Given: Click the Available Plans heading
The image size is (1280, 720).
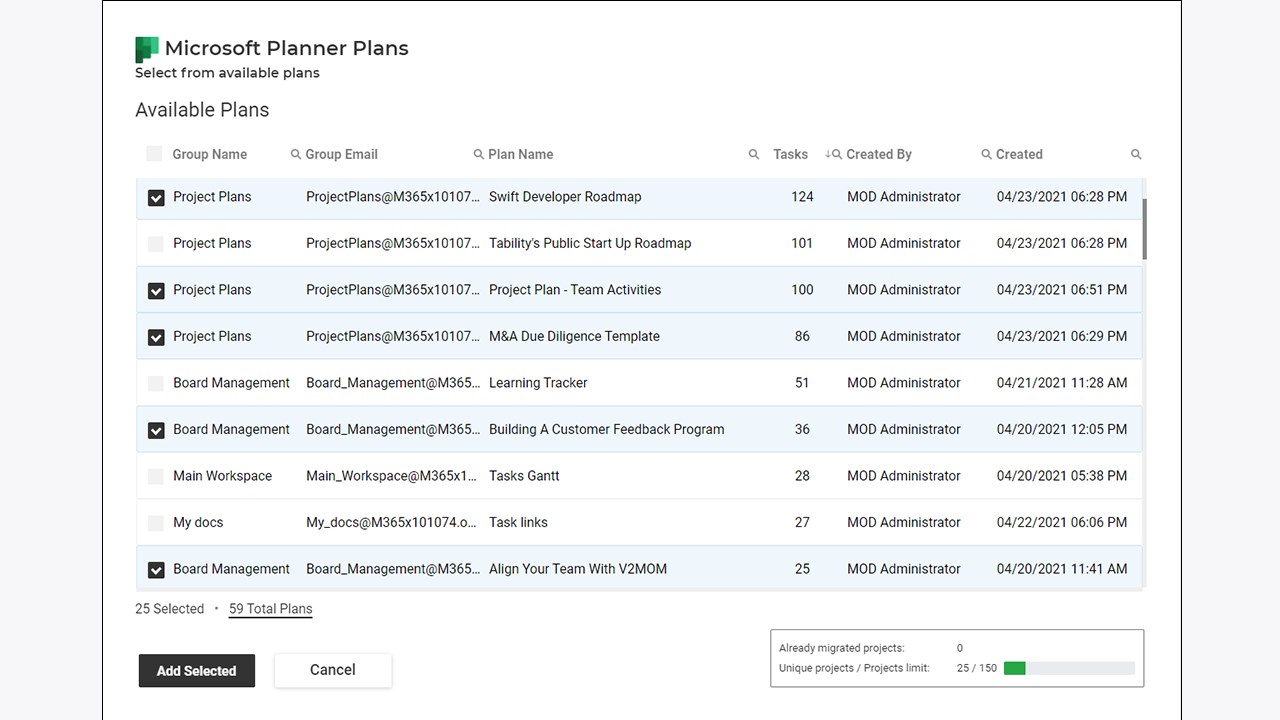Looking at the screenshot, I should [202, 110].
